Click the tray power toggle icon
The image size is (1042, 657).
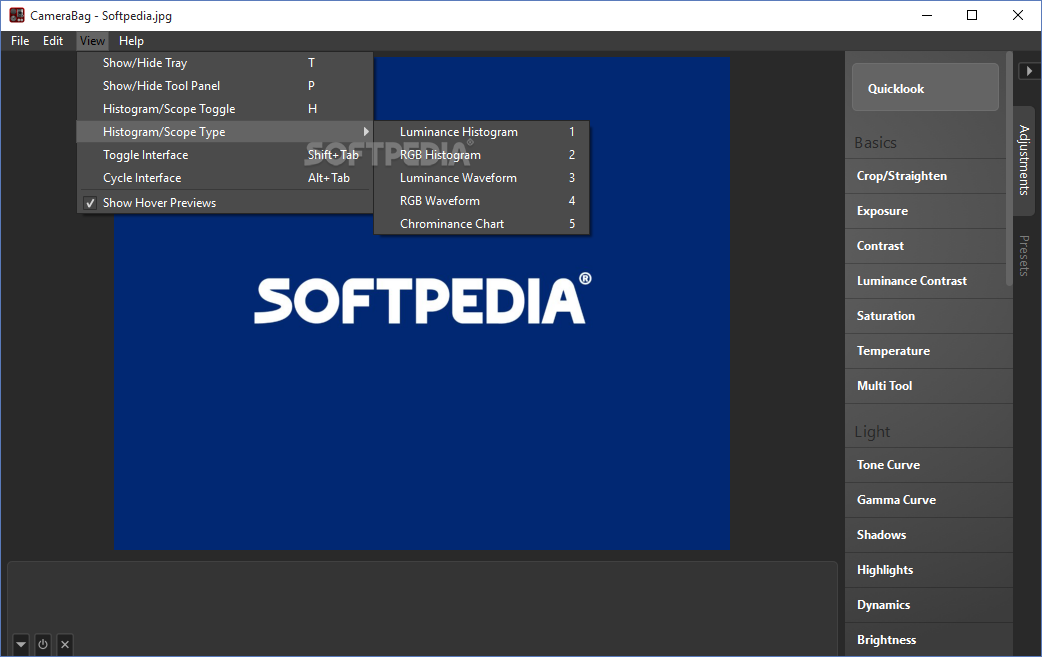pyautogui.click(x=43, y=644)
